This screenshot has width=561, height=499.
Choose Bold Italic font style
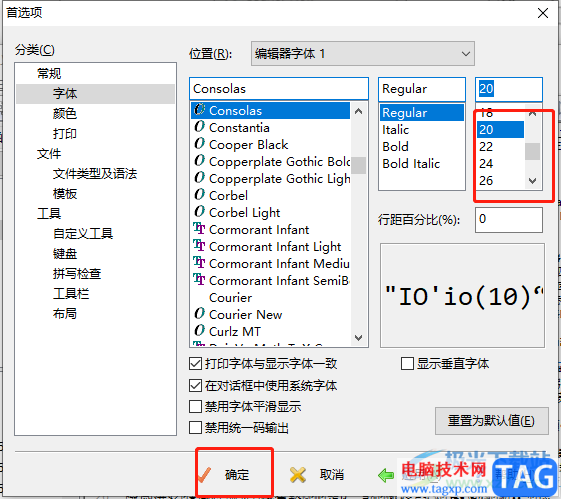coord(422,163)
